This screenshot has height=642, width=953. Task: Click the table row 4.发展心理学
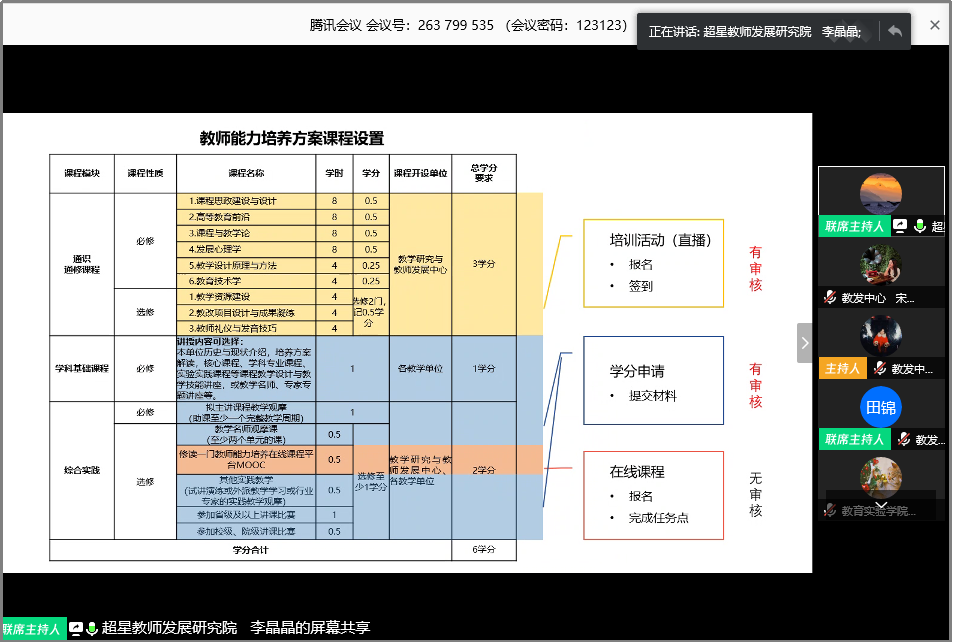coord(246,249)
